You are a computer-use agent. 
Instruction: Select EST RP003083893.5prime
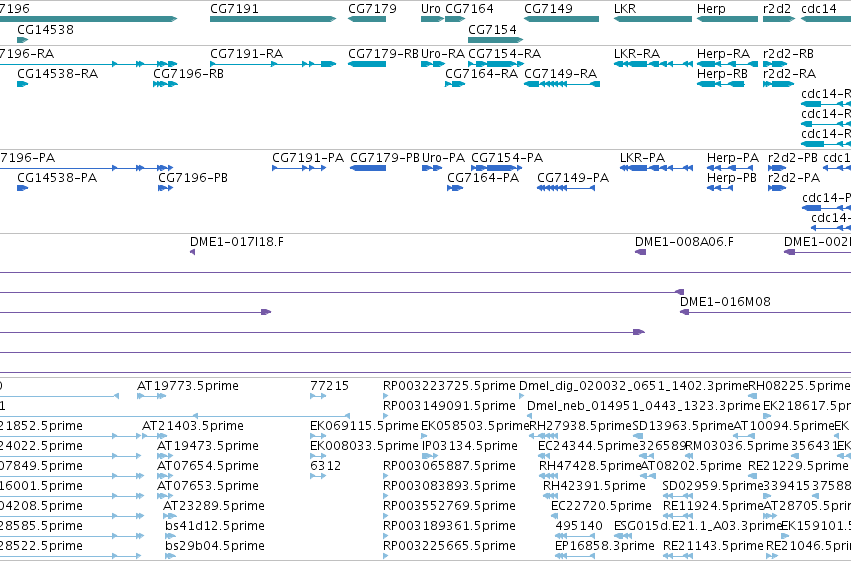click(x=386, y=496)
